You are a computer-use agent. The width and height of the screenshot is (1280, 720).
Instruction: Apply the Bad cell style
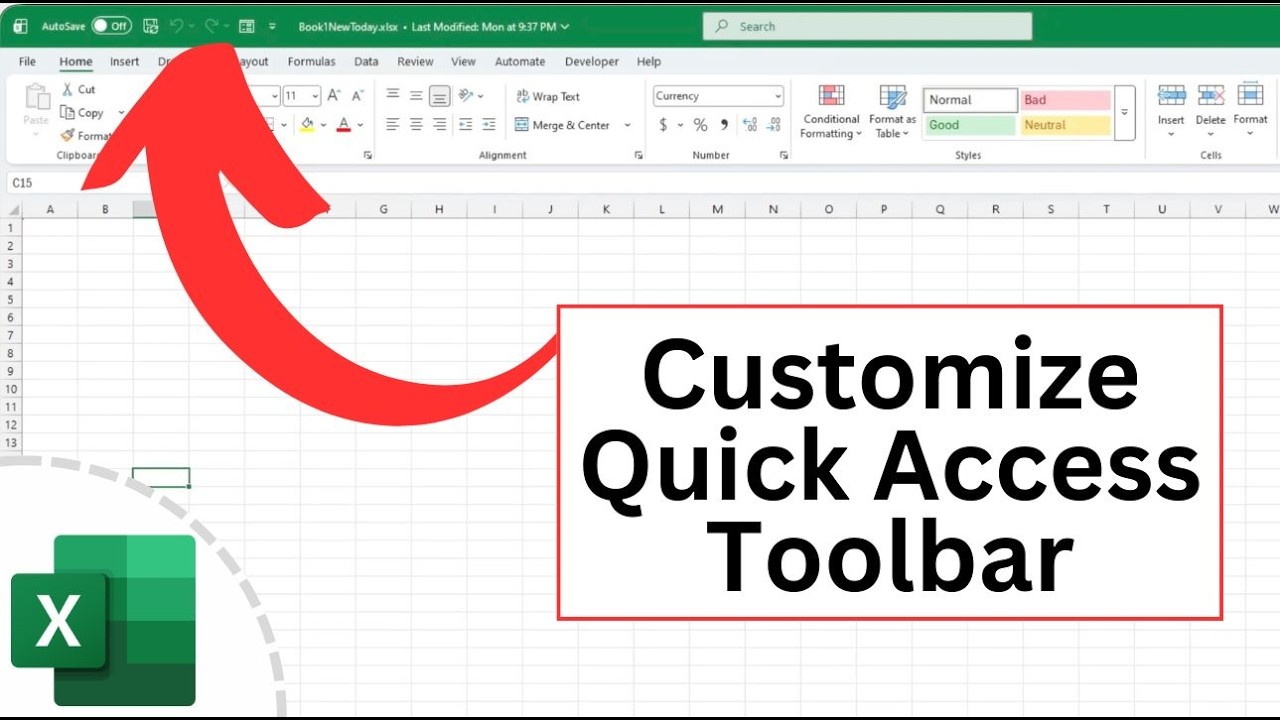point(1066,100)
